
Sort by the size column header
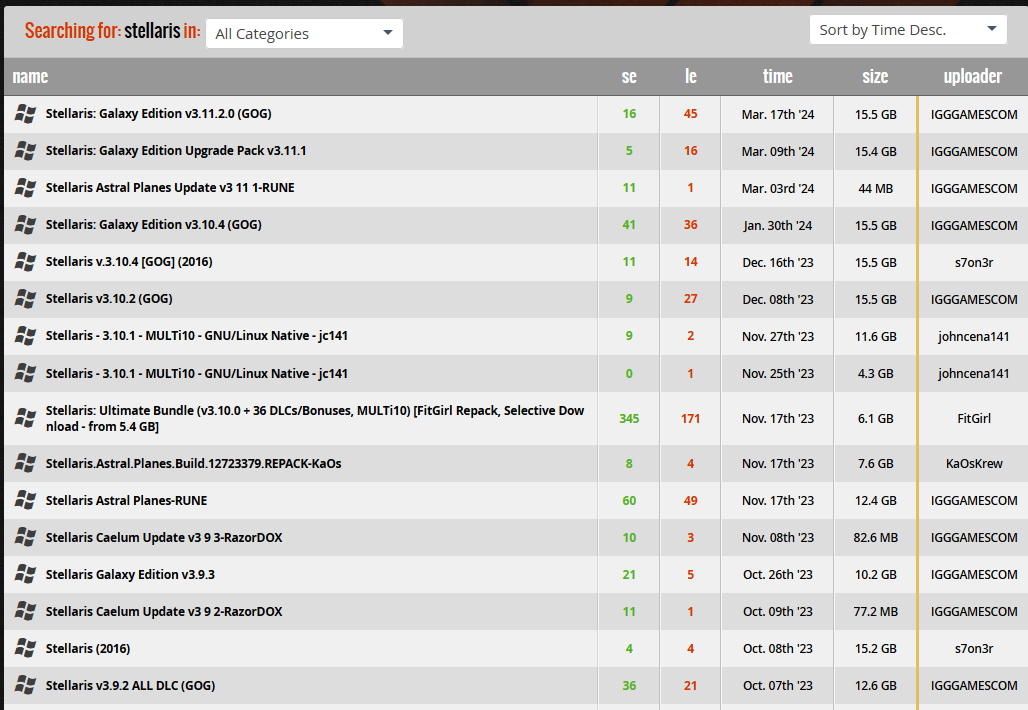875,77
